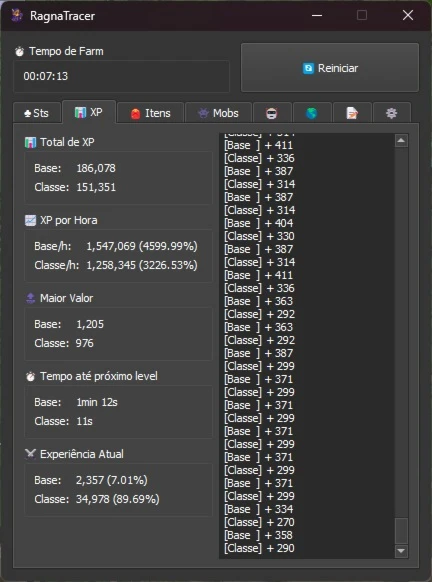Minimize the RagnaTracer window
The image size is (432, 582).
317,16
